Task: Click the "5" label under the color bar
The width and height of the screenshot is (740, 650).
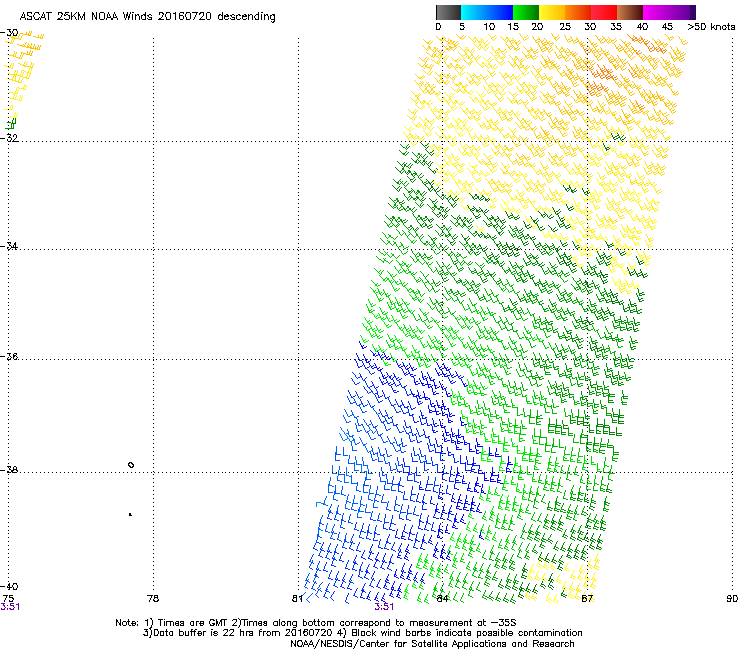Action: (462, 27)
